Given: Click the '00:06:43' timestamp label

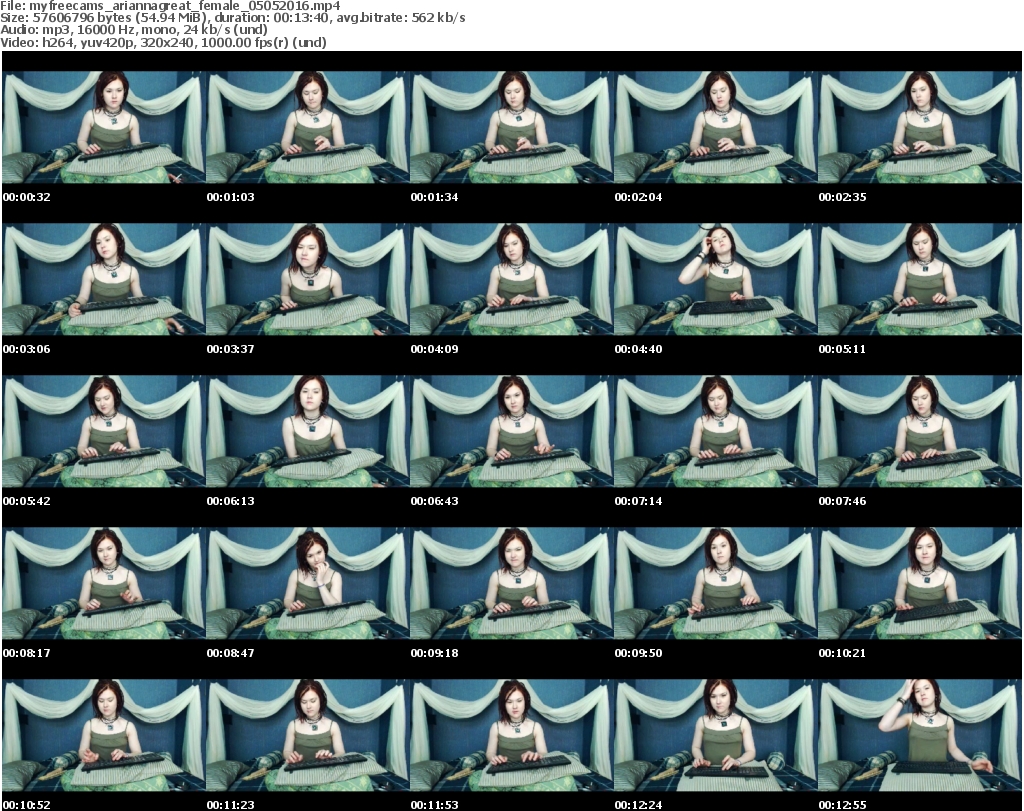Looking at the screenshot, I should tap(434, 501).
